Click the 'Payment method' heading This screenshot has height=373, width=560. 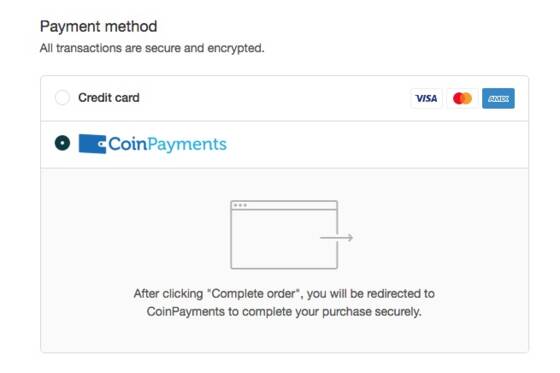pyautogui.click(x=99, y=26)
